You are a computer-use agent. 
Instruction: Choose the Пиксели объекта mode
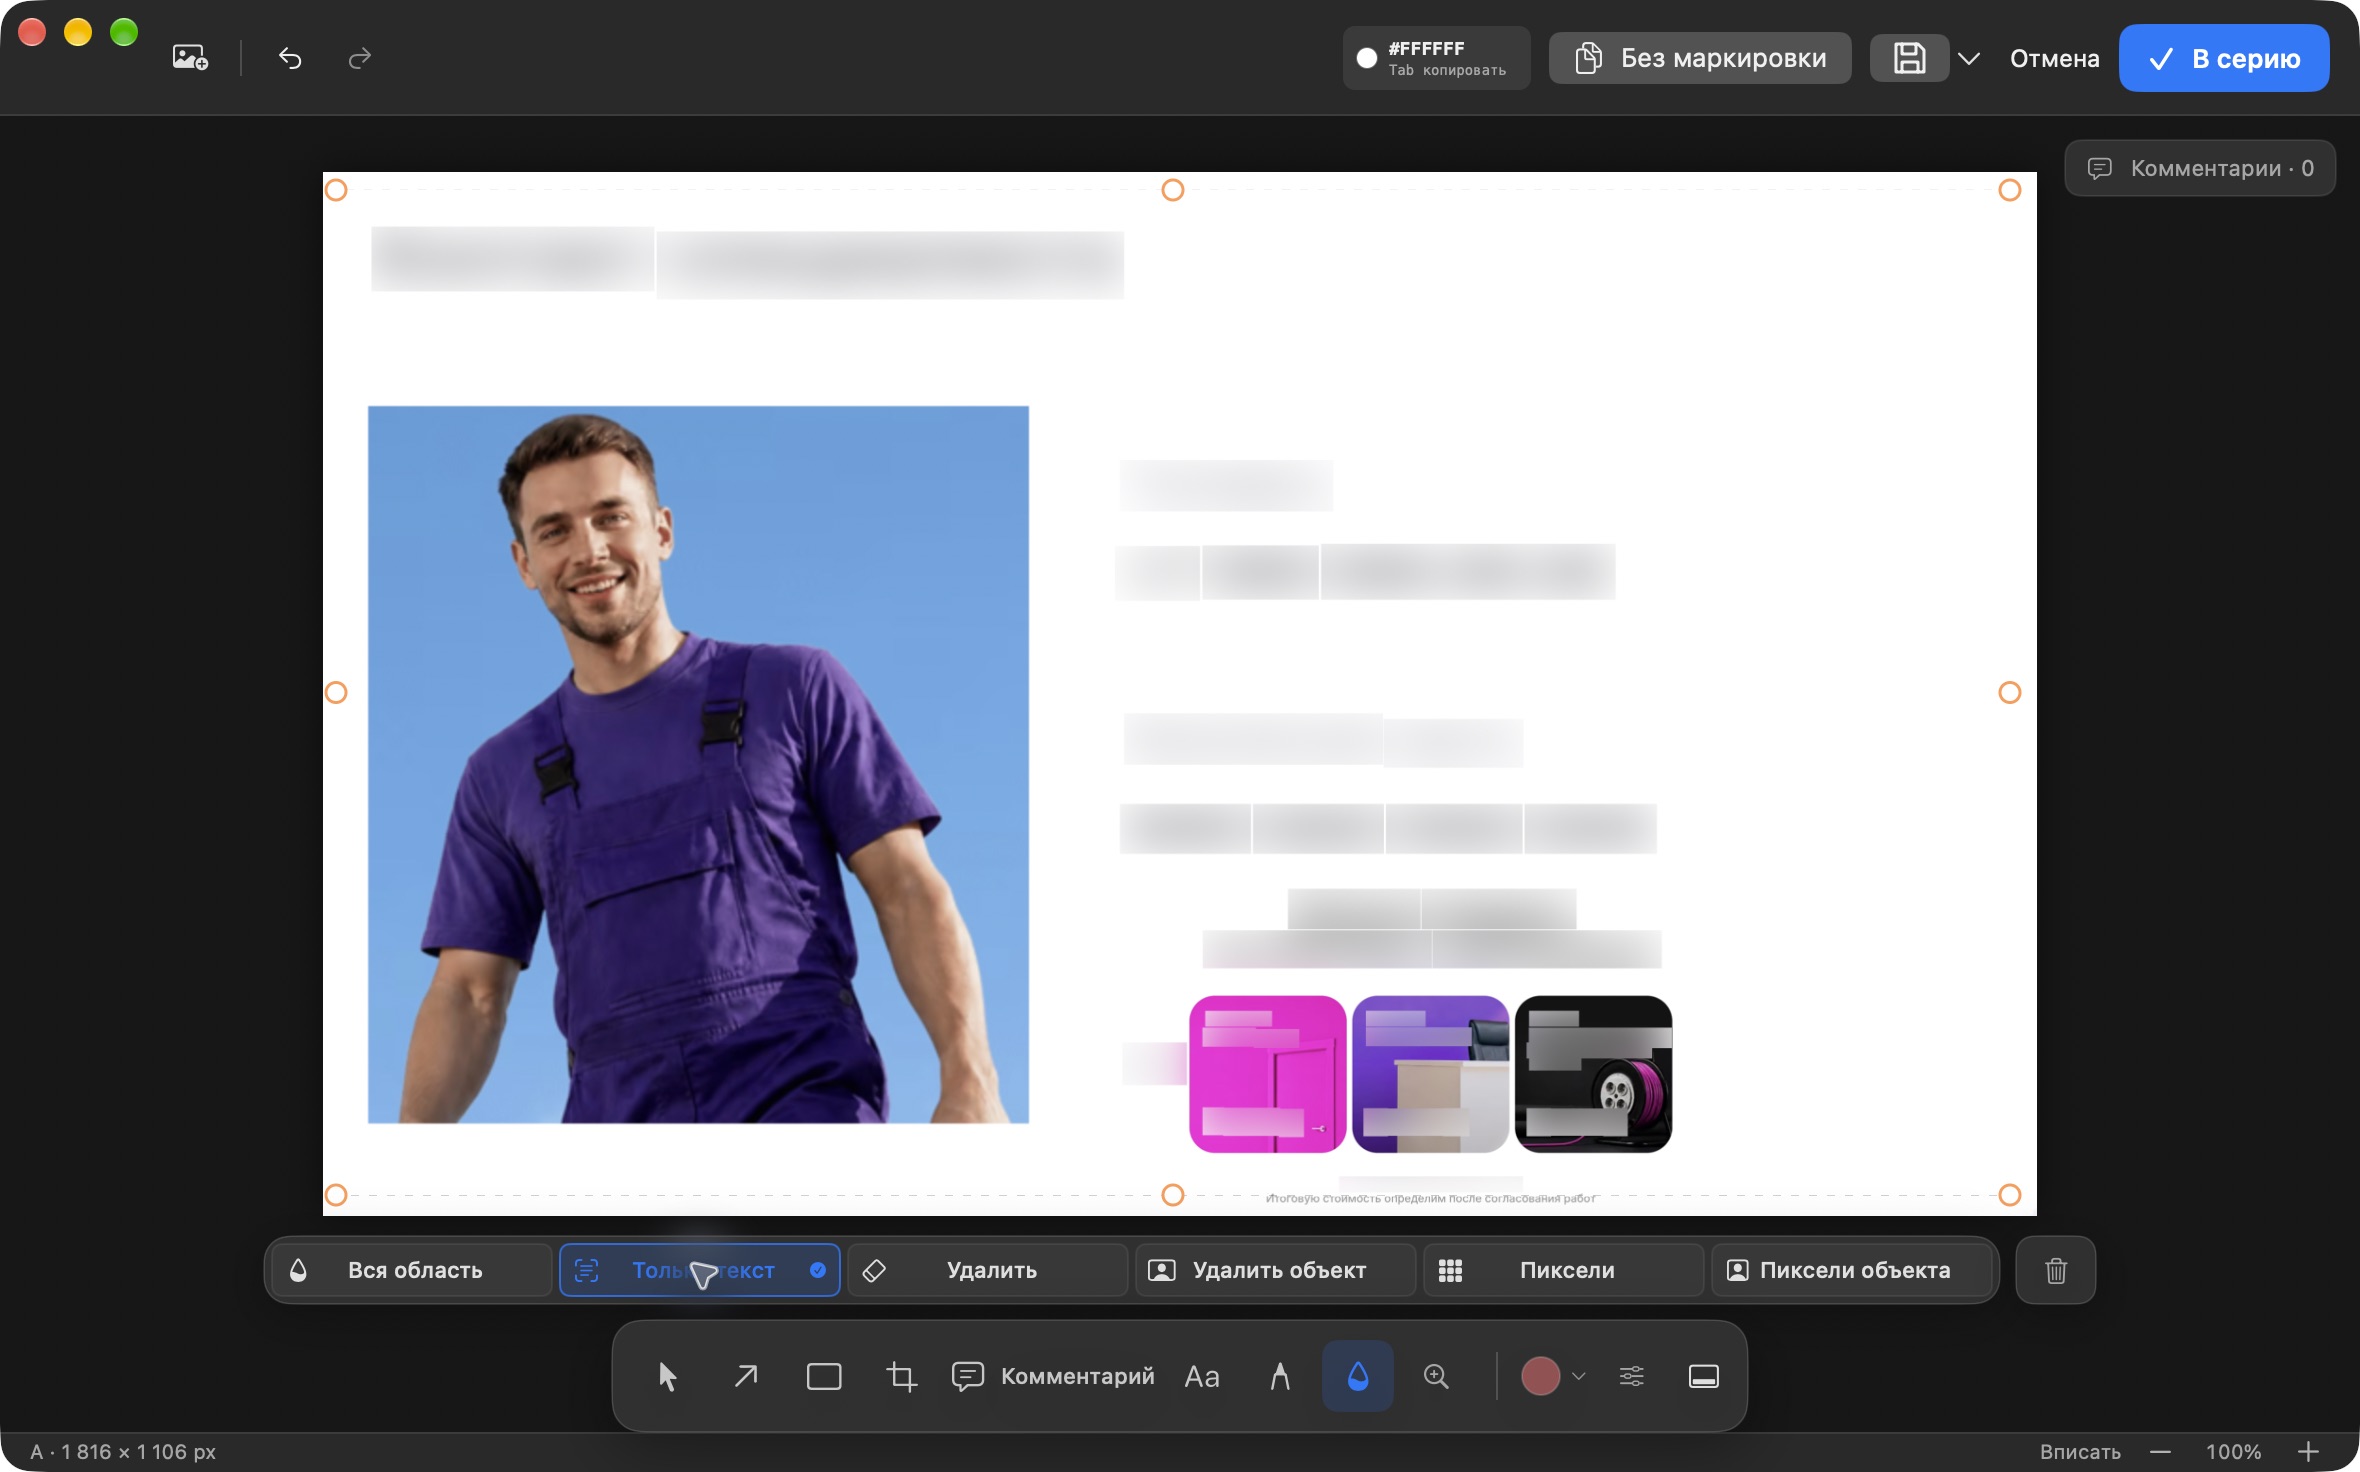tap(1851, 1270)
